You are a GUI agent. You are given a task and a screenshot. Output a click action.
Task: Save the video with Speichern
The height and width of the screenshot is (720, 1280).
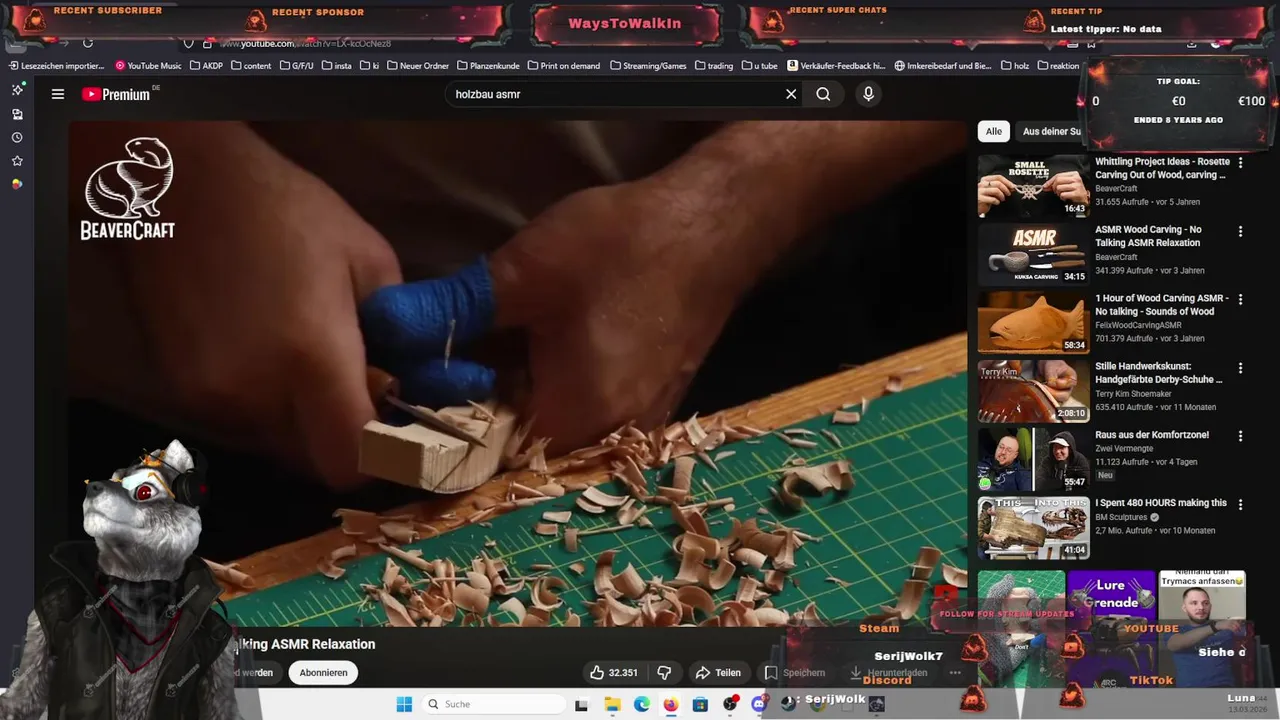(795, 673)
